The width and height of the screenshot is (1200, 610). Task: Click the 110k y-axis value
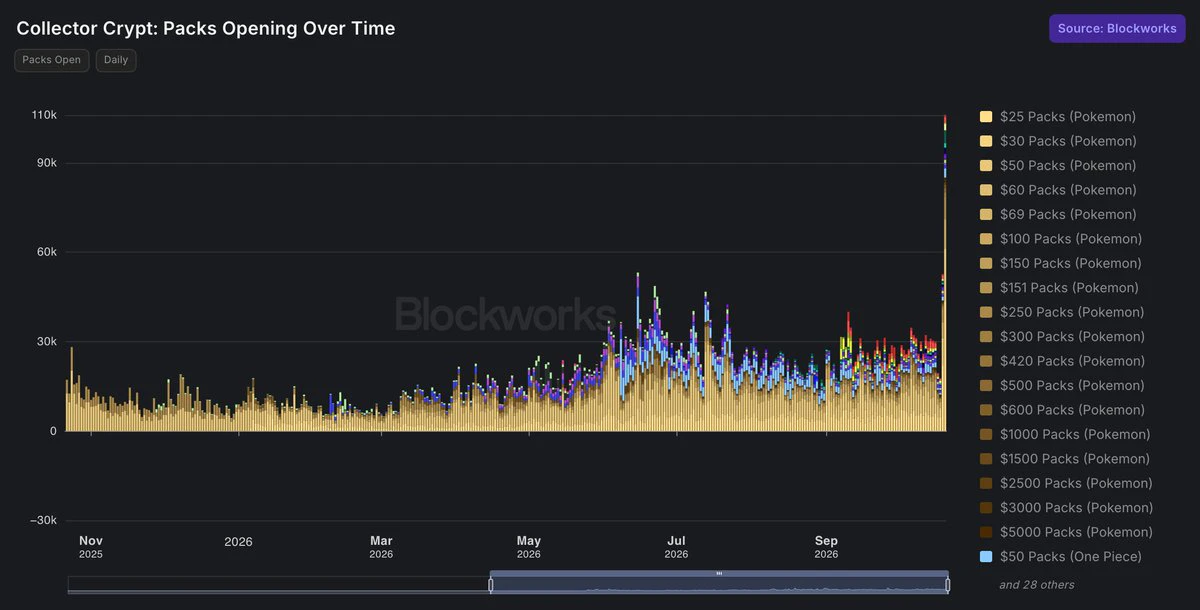(44, 116)
